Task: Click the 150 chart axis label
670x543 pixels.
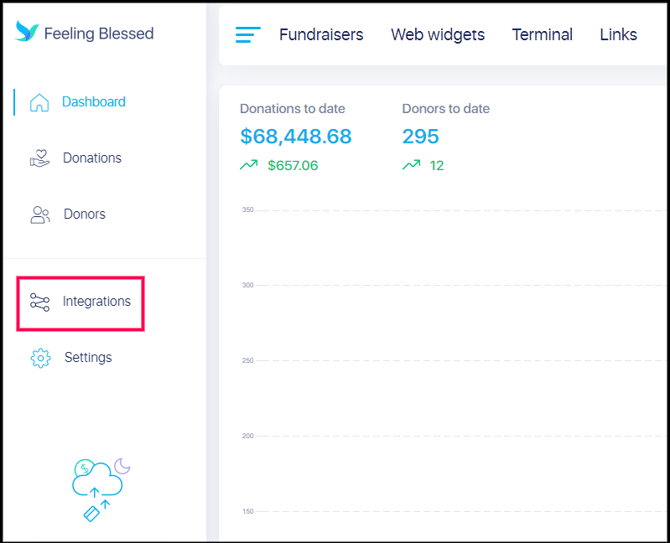Action: tap(248, 511)
